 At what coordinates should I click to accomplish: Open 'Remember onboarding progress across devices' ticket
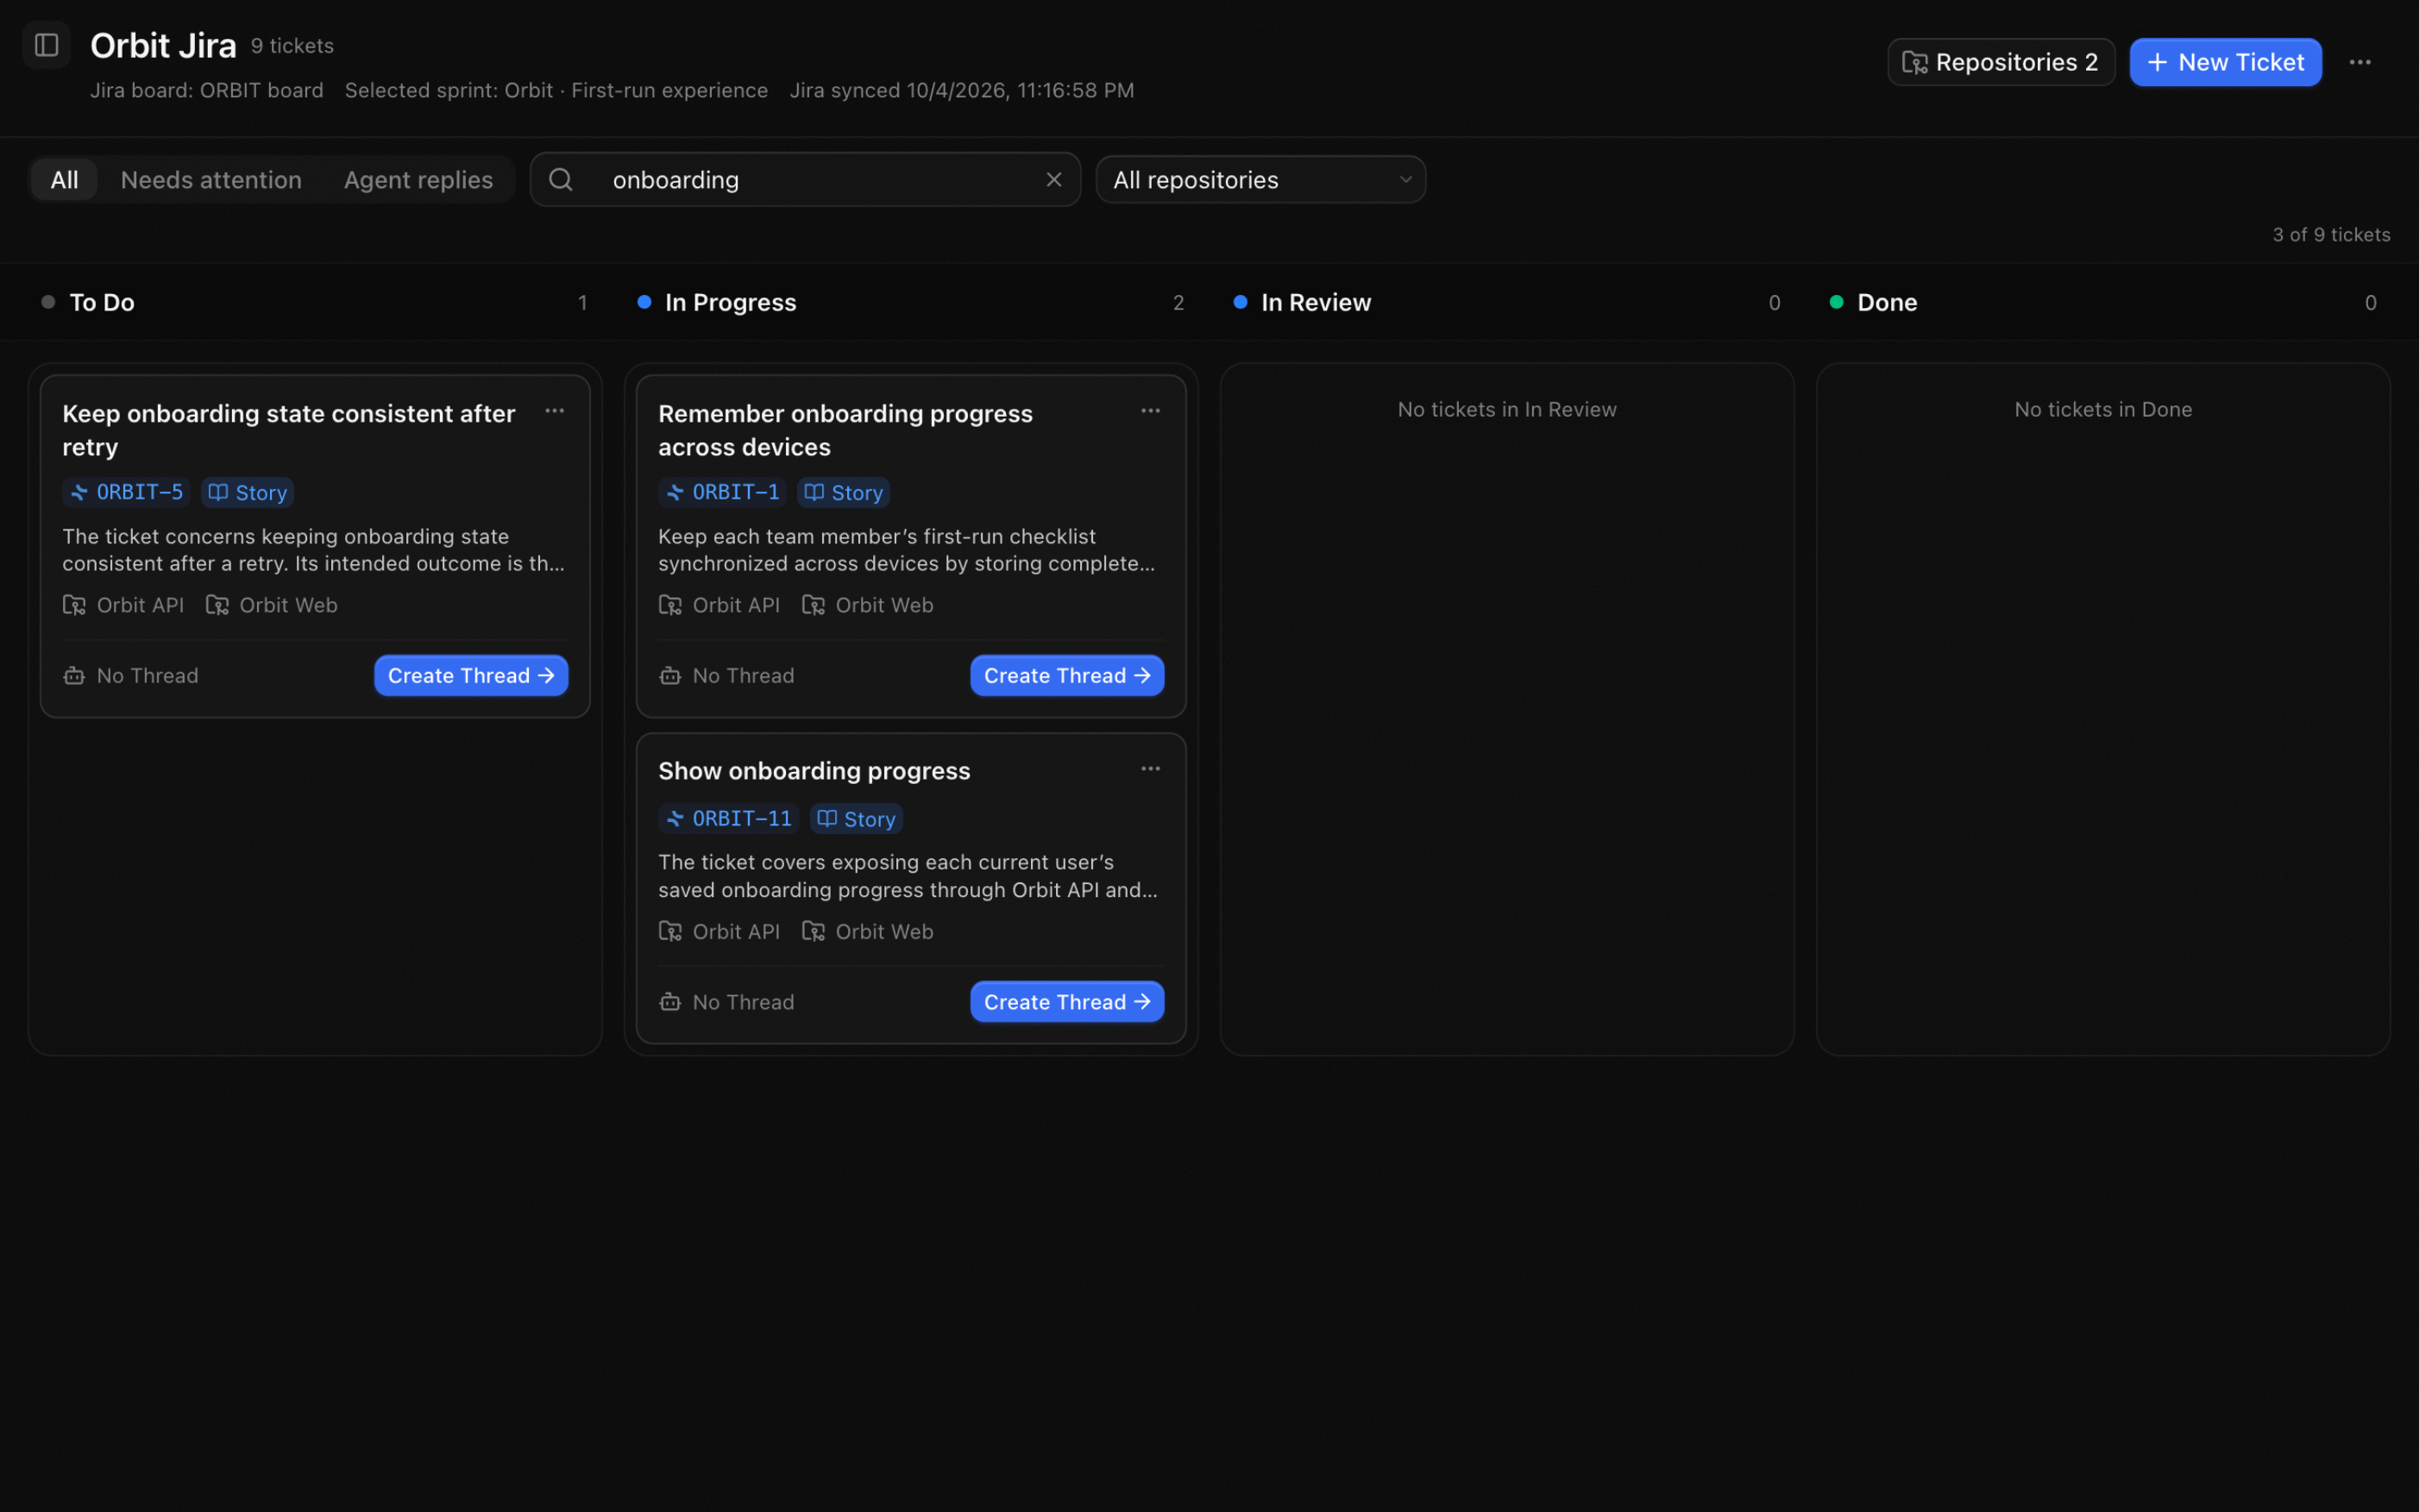(x=845, y=430)
